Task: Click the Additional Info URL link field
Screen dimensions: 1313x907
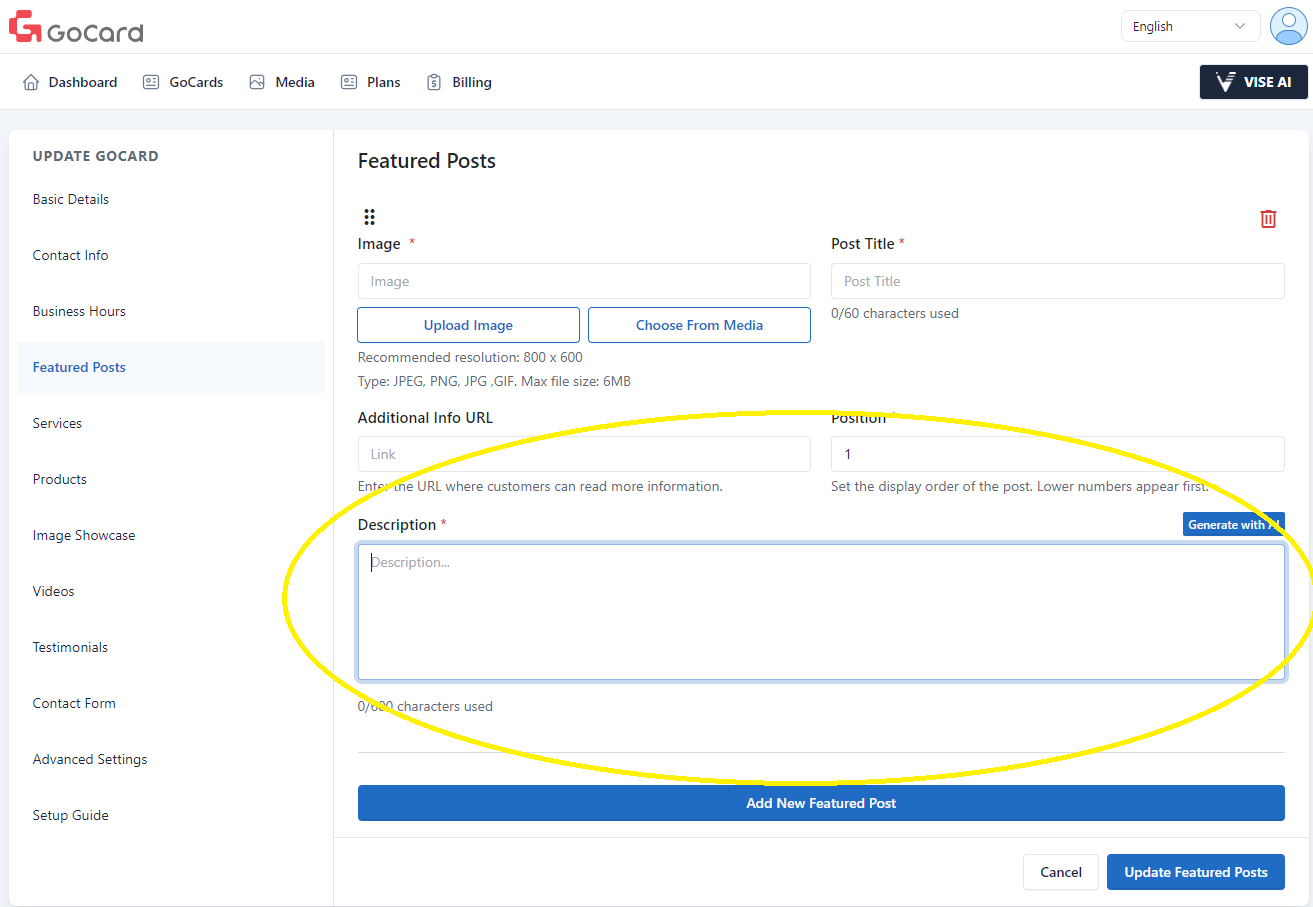Action: pos(584,454)
